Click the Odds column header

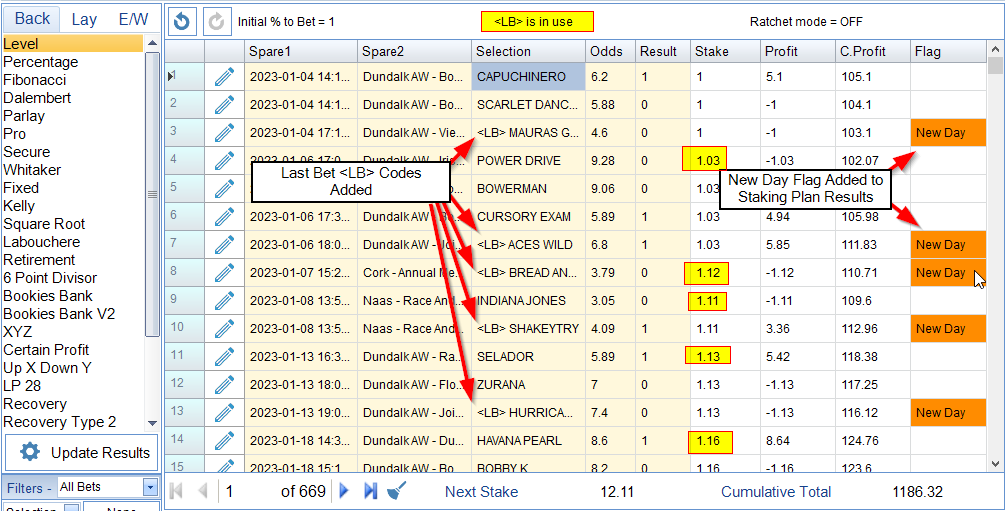pyautogui.click(x=607, y=52)
